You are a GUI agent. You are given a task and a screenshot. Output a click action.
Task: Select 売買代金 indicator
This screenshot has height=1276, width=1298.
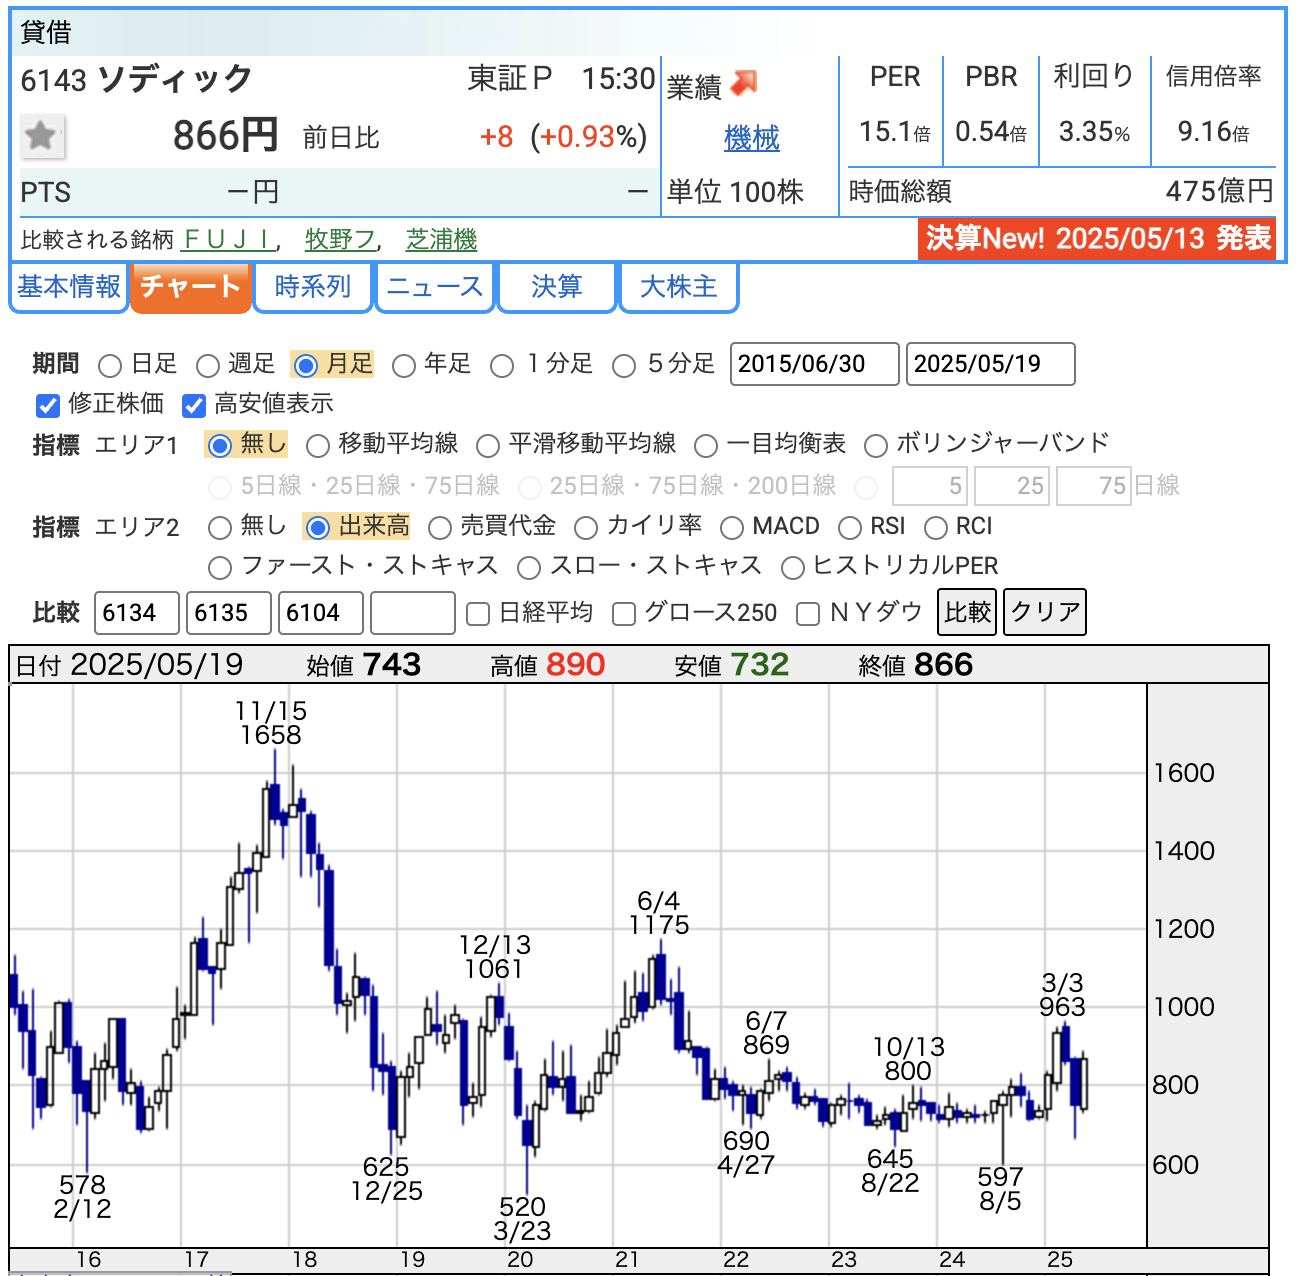click(440, 527)
